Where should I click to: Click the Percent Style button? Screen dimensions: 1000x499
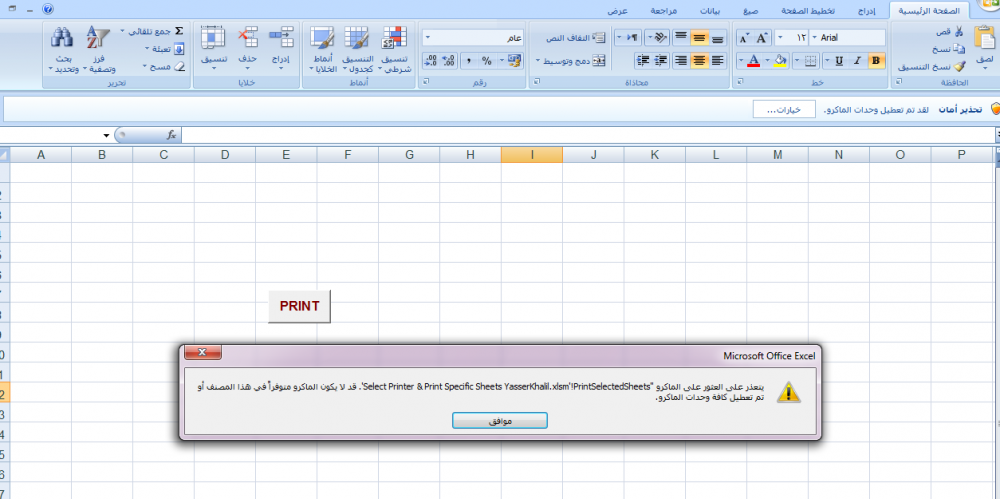pyautogui.click(x=486, y=61)
